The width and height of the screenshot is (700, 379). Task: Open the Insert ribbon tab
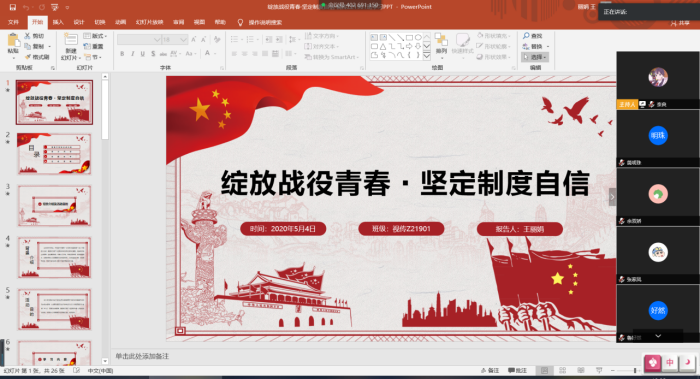pos(58,22)
